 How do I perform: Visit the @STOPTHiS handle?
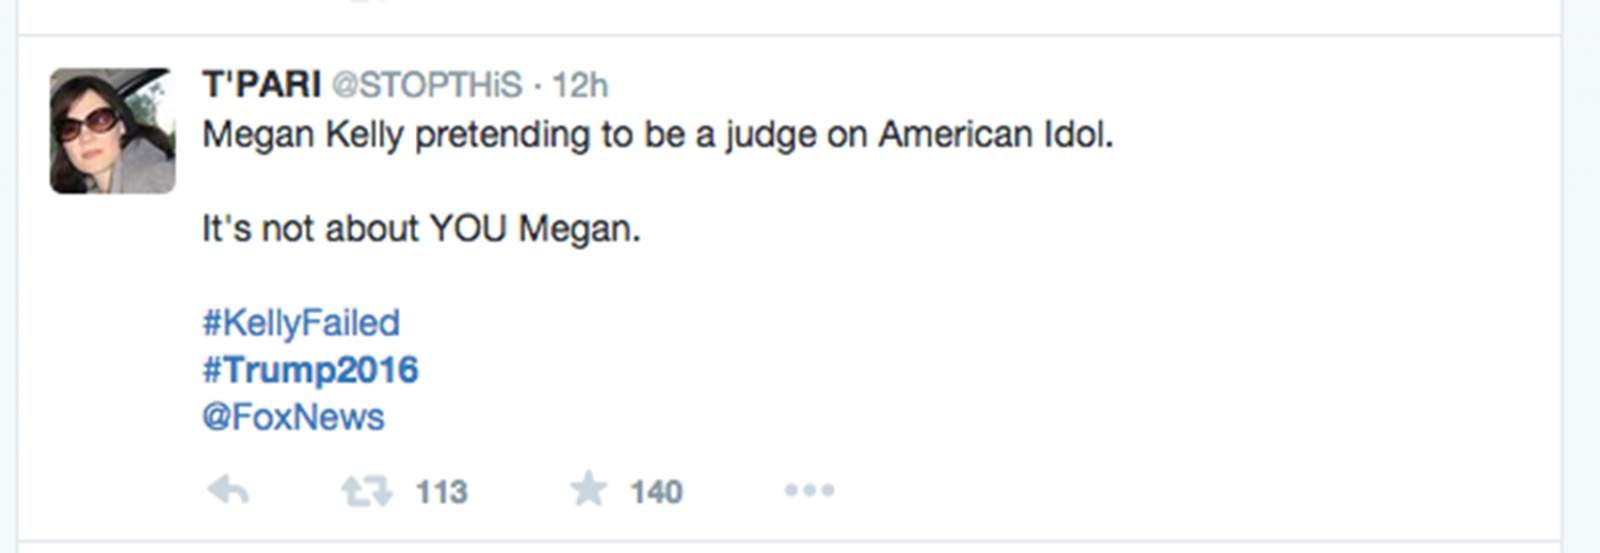[x=426, y=85]
